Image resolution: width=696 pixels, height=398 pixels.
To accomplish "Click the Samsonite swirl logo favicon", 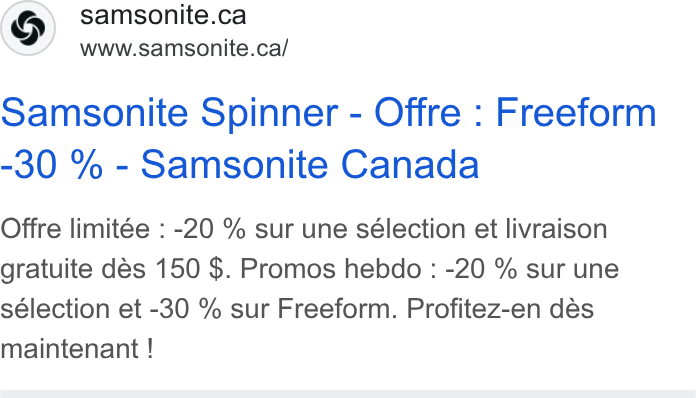I will pos(28,28).
